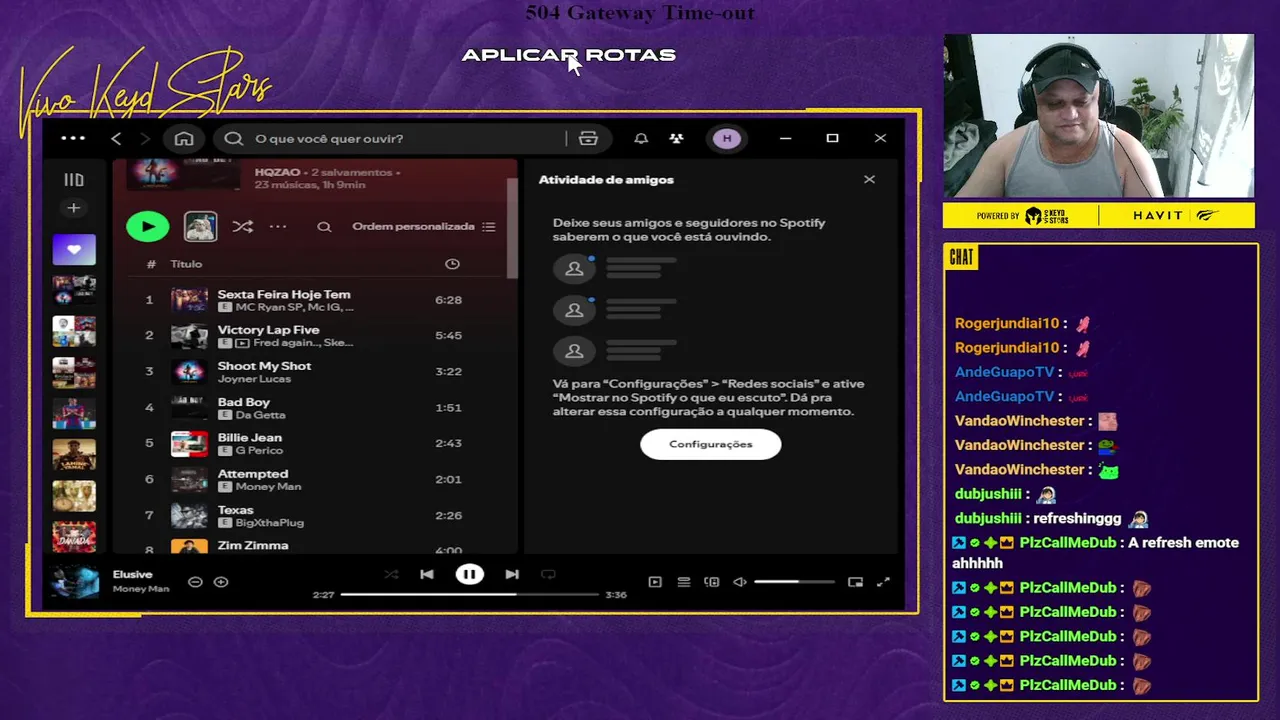1280x720 pixels.
Task: Open 'Ordem personalizada' sort dropdown
Action: click(x=423, y=227)
